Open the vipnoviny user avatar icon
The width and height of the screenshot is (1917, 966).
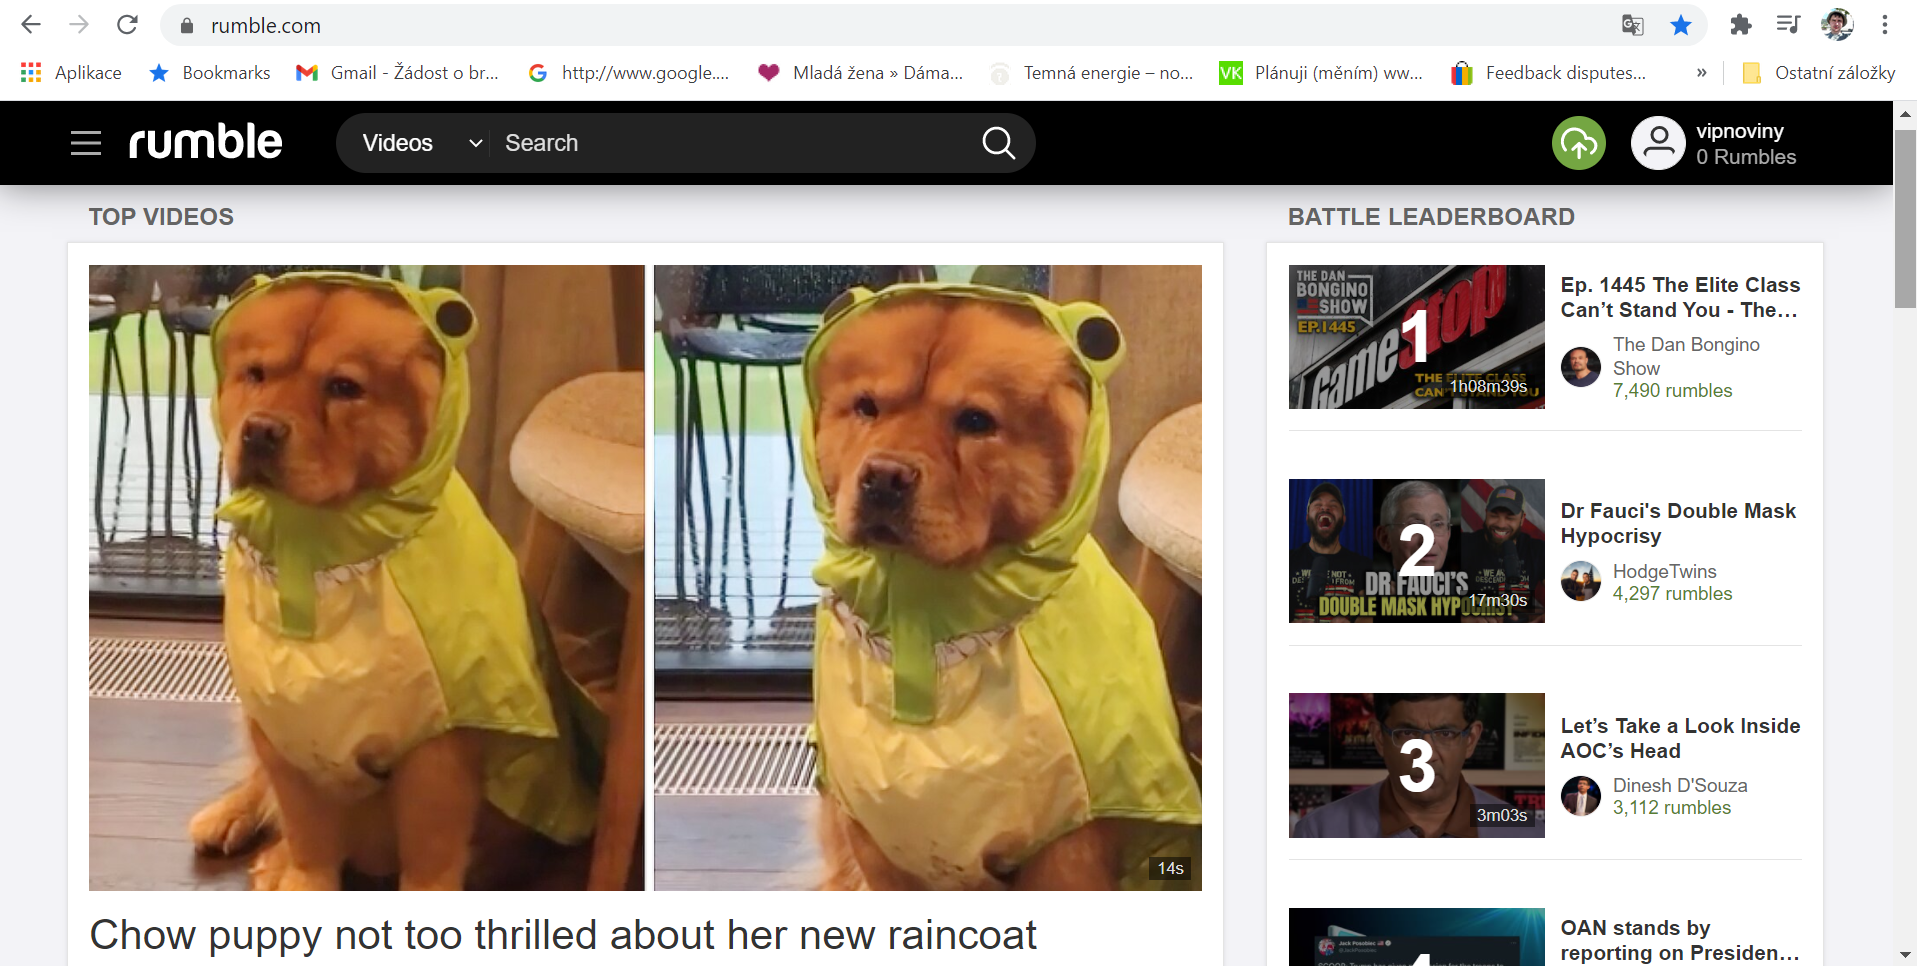[x=1658, y=143]
